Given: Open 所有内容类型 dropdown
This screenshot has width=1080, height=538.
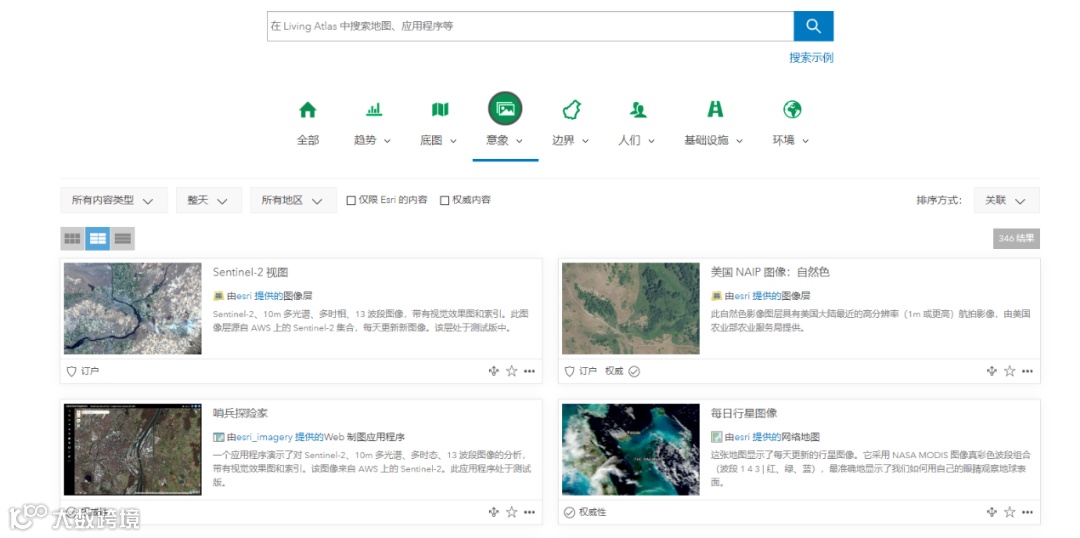Looking at the screenshot, I should coord(114,200).
